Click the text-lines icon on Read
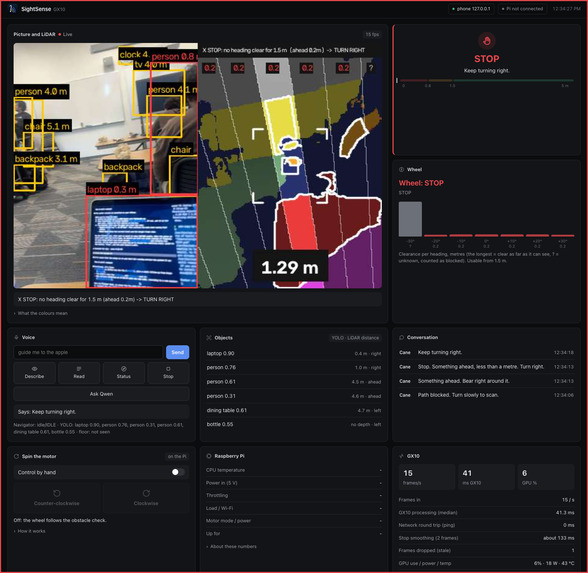The width and height of the screenshot is (588, 573). coord(79,369)
